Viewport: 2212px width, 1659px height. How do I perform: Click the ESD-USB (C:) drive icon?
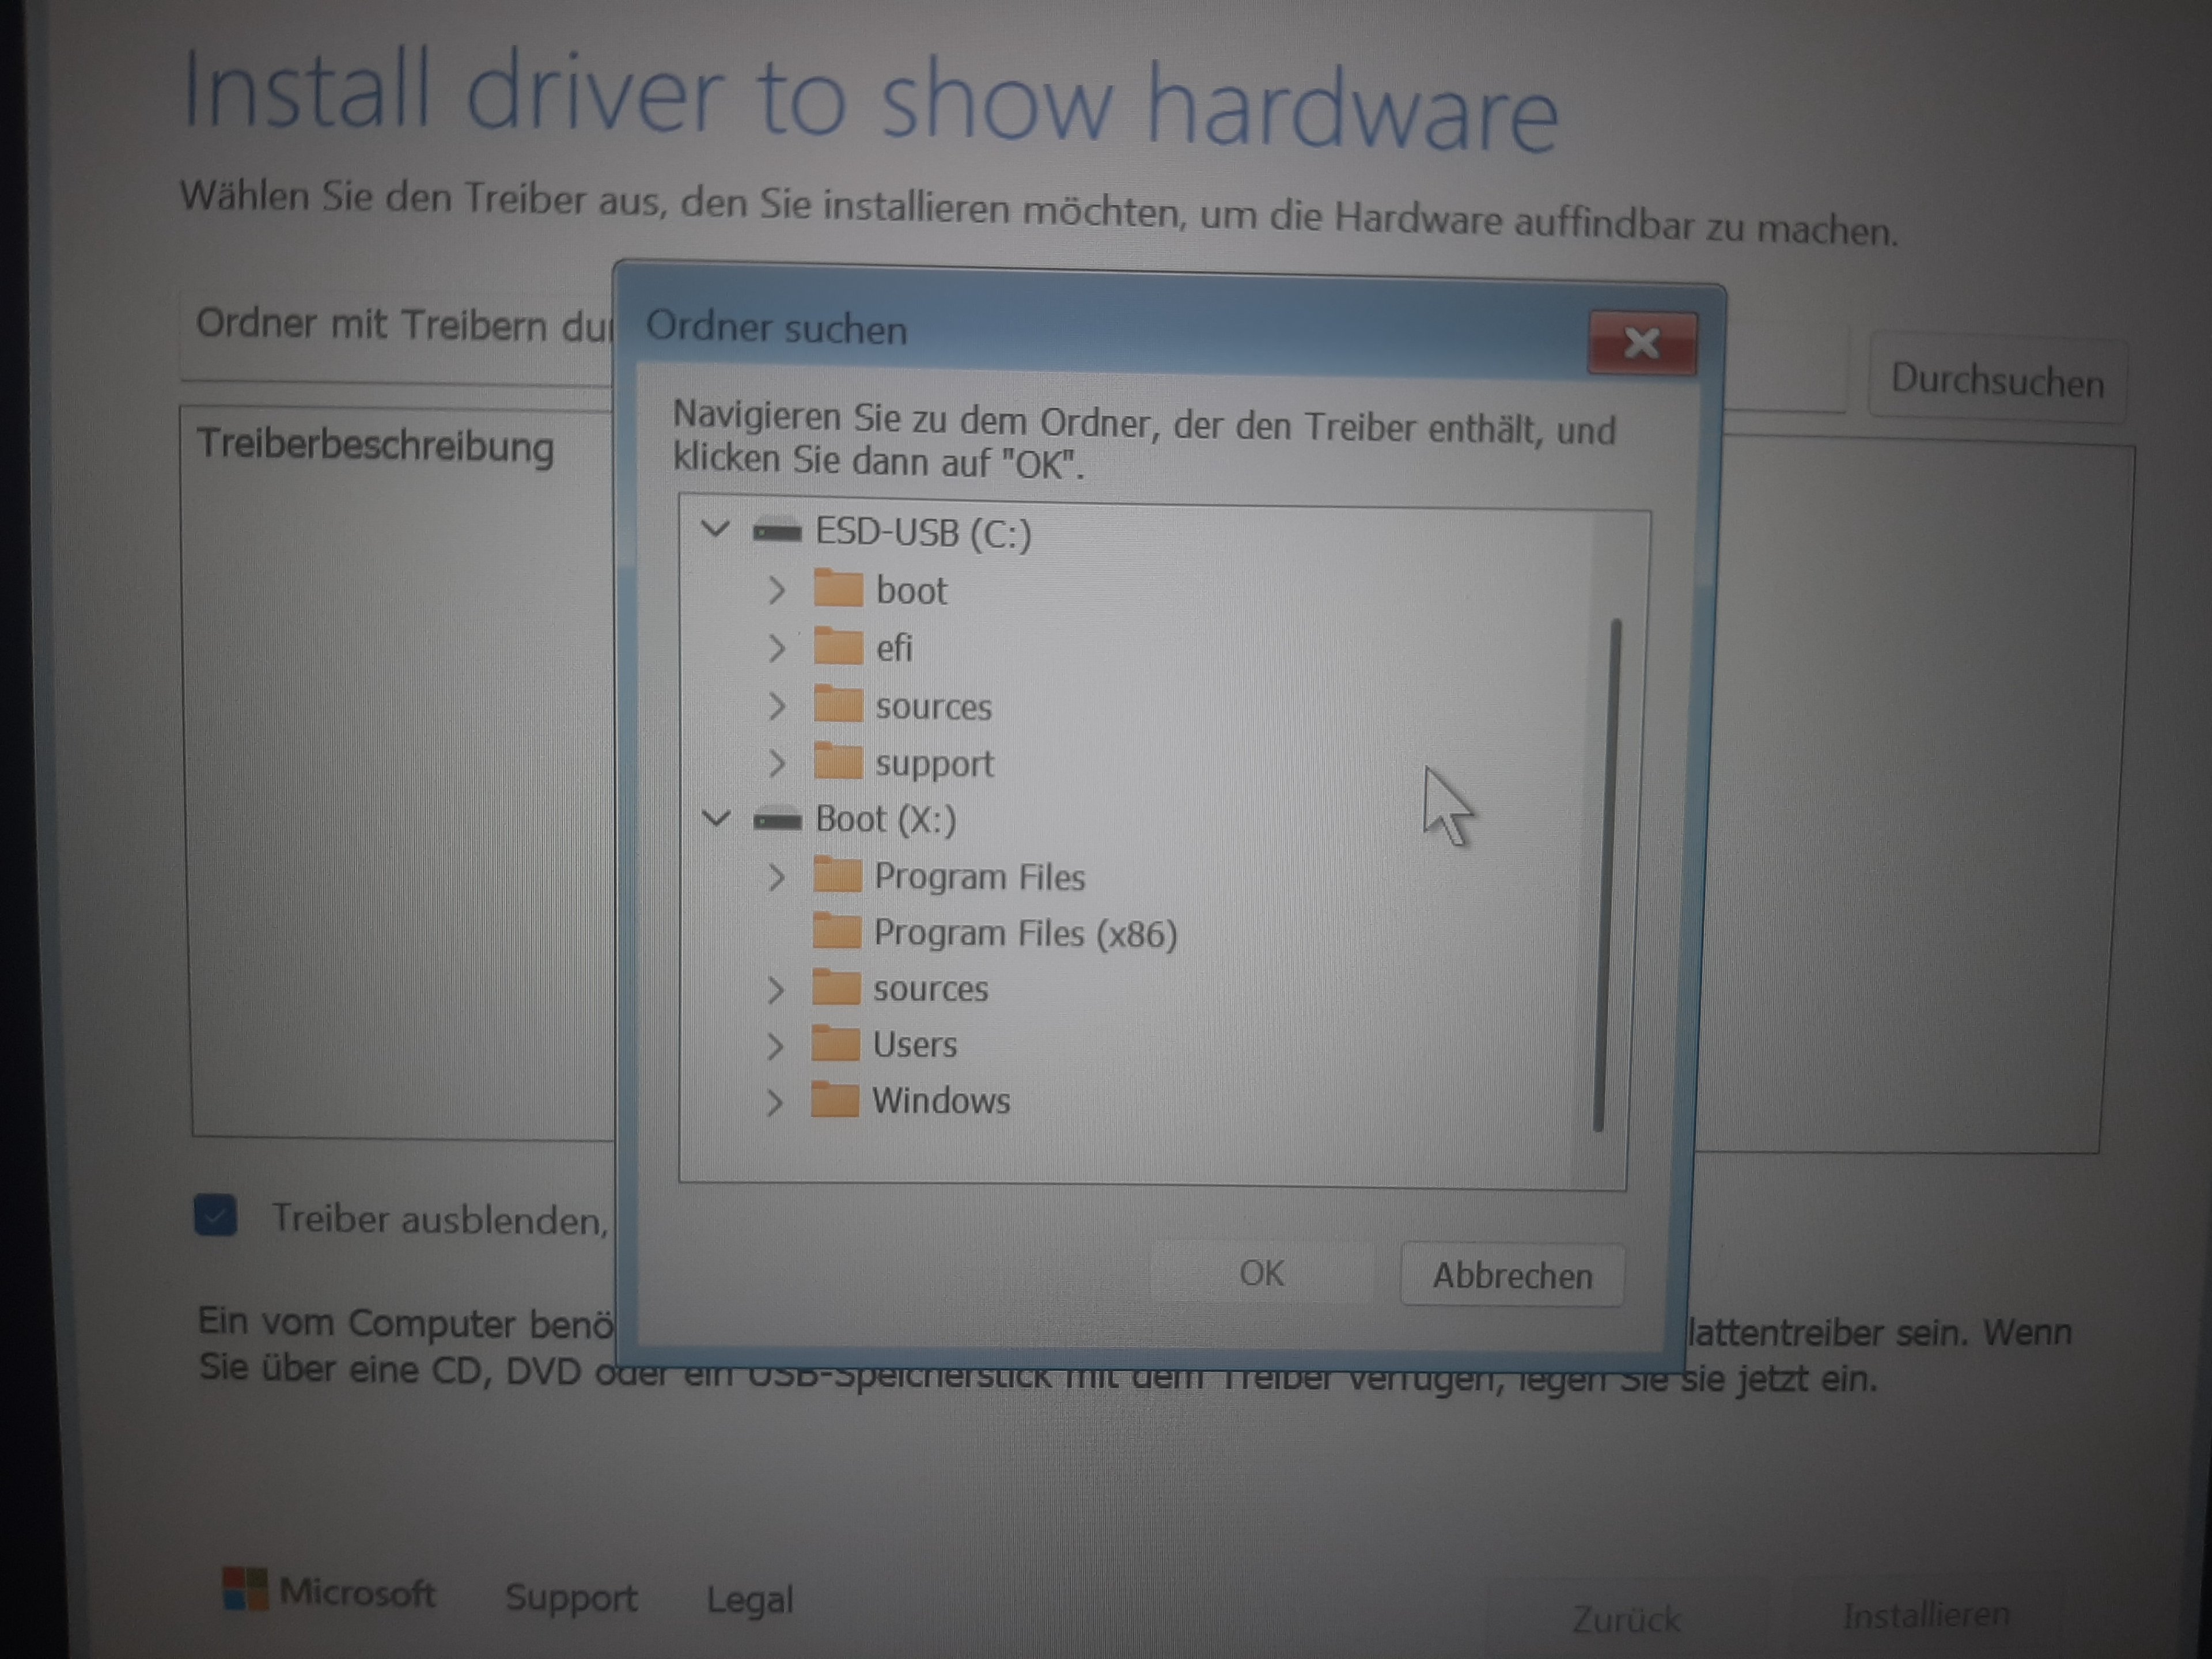click(x=777, y=531)
